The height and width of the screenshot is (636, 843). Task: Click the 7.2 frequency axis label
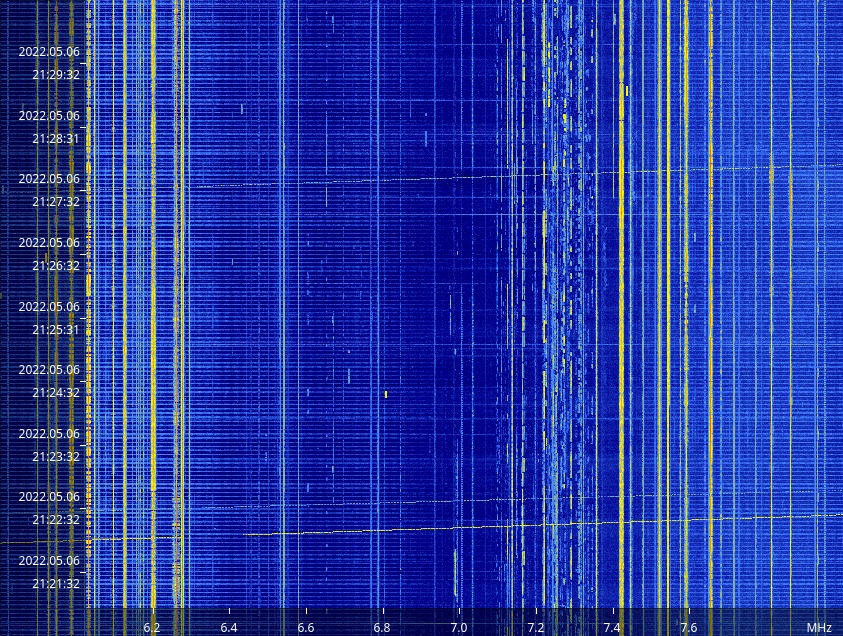pyautogui.click(x=535, y=627)
